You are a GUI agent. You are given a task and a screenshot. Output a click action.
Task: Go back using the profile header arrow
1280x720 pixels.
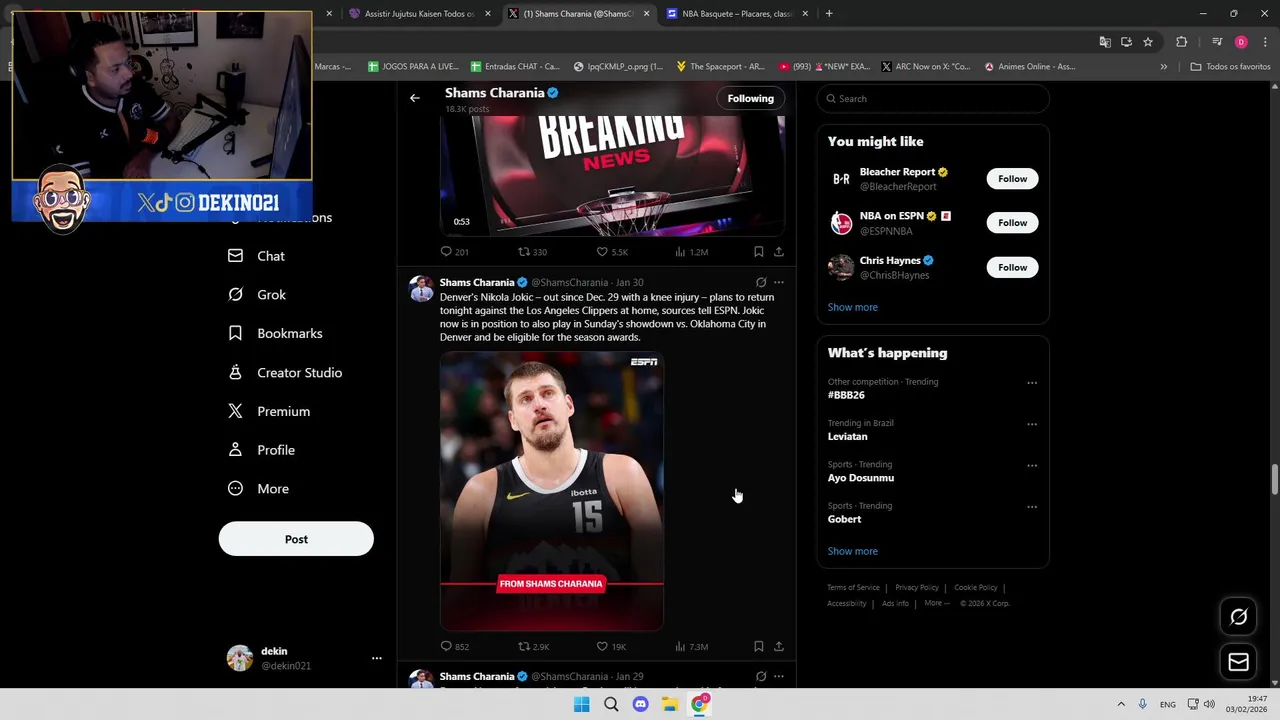(415, 98)
